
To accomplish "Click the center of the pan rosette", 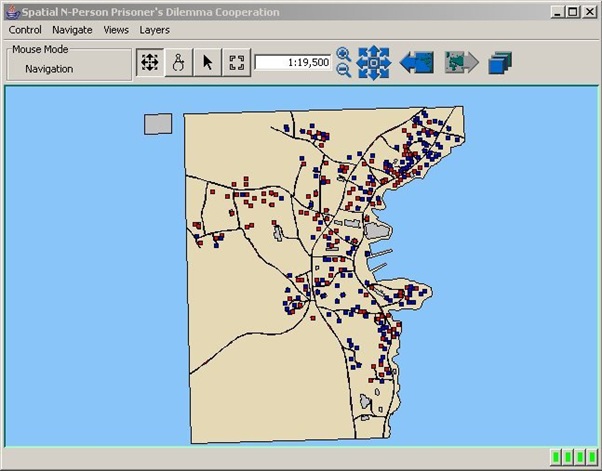I will (x=374, y=63).
